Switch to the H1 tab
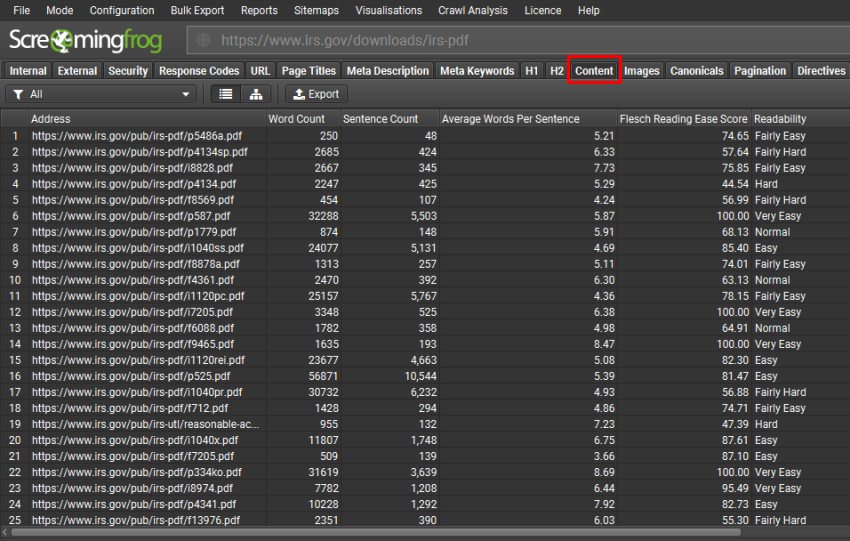Viewport: 850px width, 541px height. pyautogui.click(x=532, y=71)
